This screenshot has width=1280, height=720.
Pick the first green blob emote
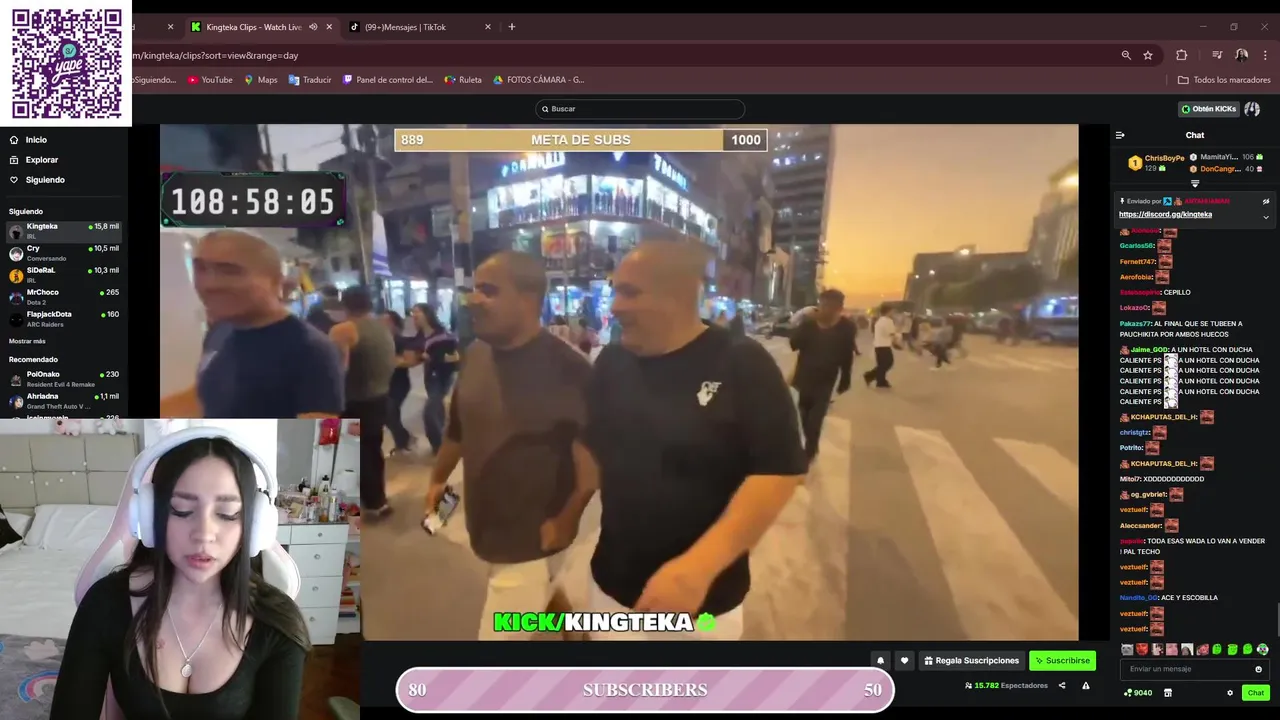tap(1217, 650)
